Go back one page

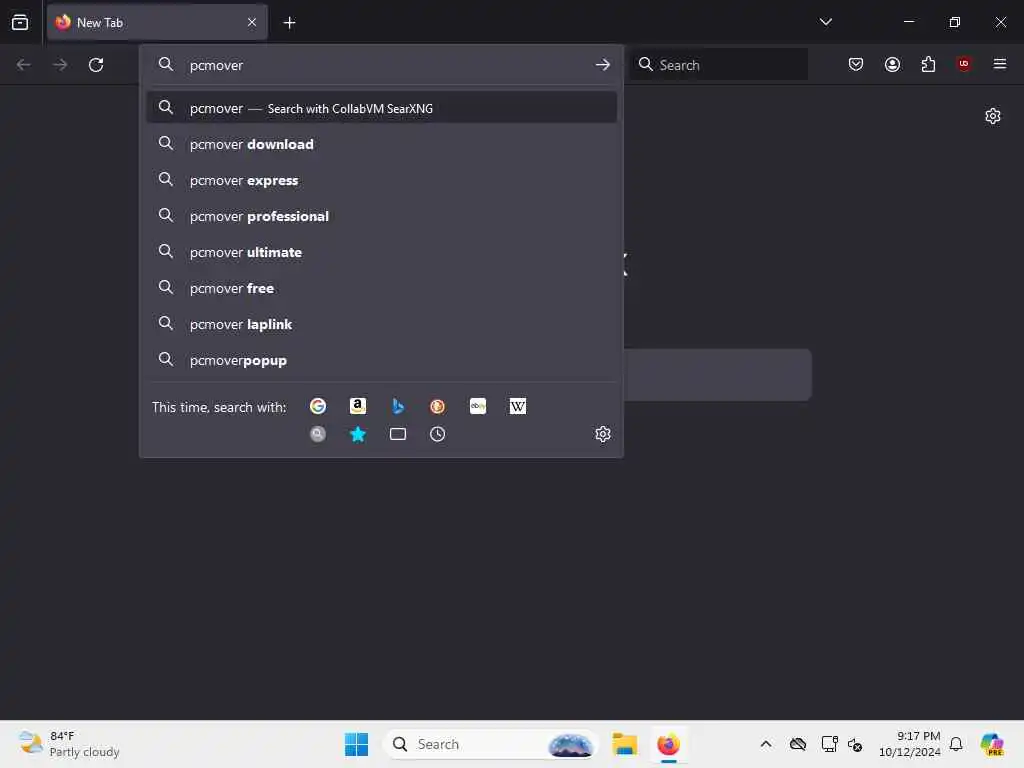[x=24, y=65]
